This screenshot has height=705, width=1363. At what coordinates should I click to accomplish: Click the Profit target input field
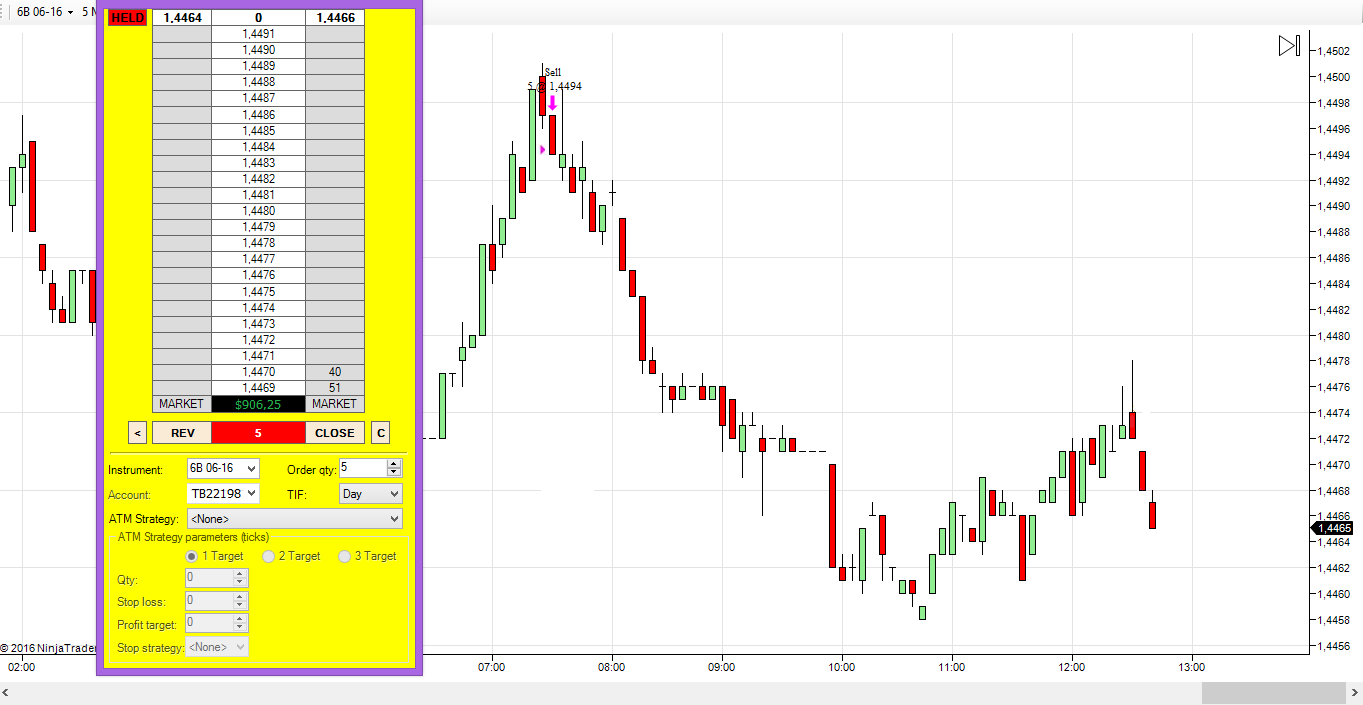(x=209, y=624)
